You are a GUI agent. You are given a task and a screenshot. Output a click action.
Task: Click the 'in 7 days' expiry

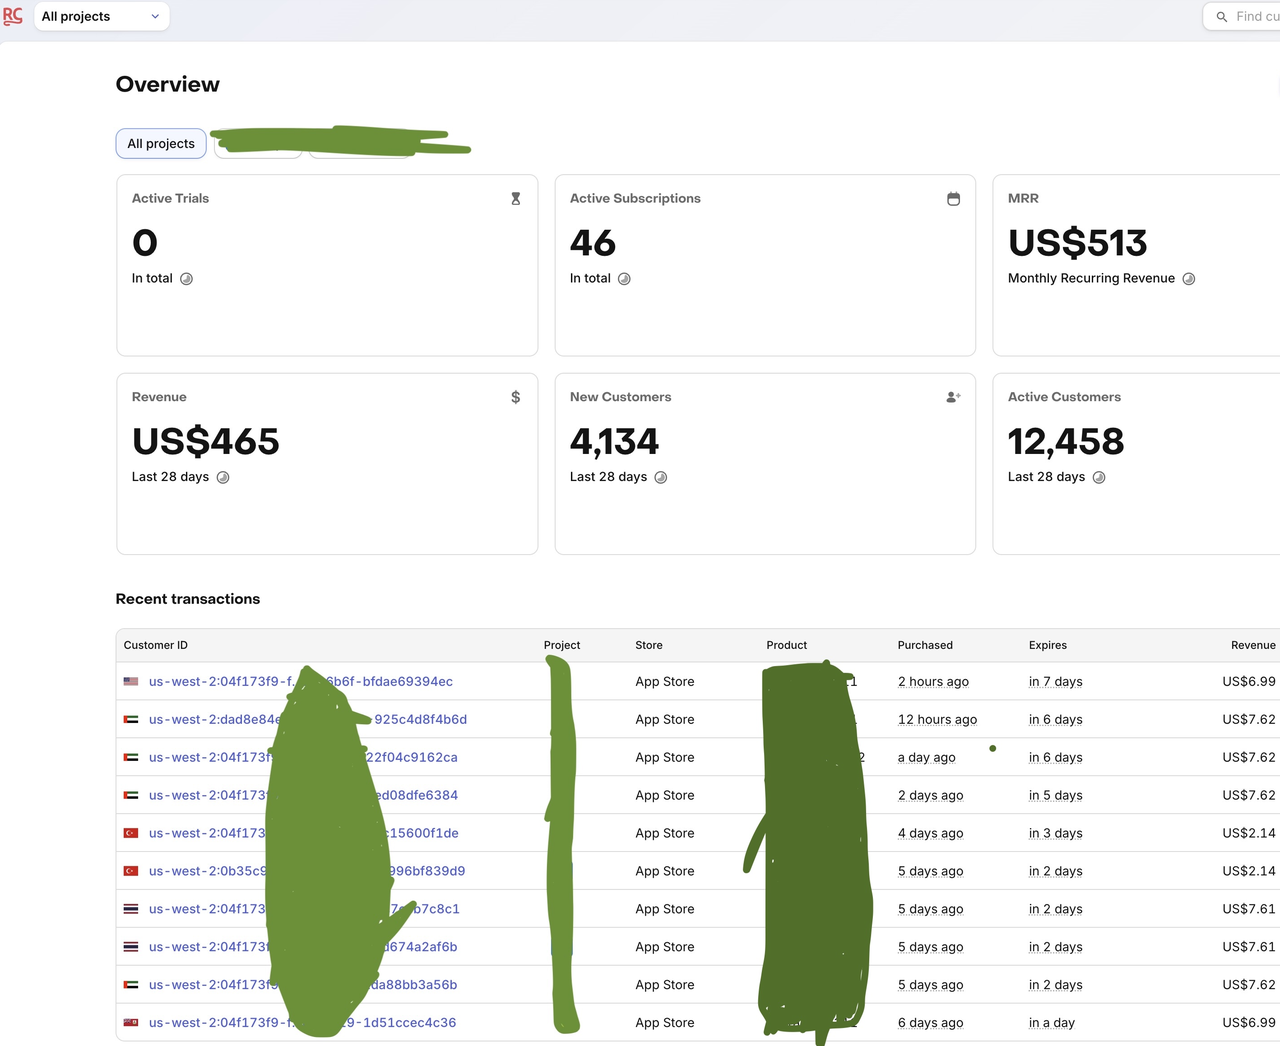[x=1056, y=682]
